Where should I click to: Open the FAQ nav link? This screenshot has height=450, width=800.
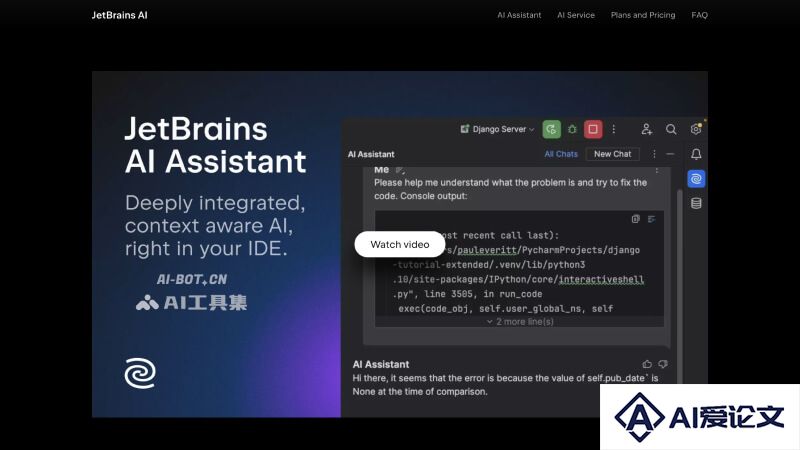click(699, 15)
